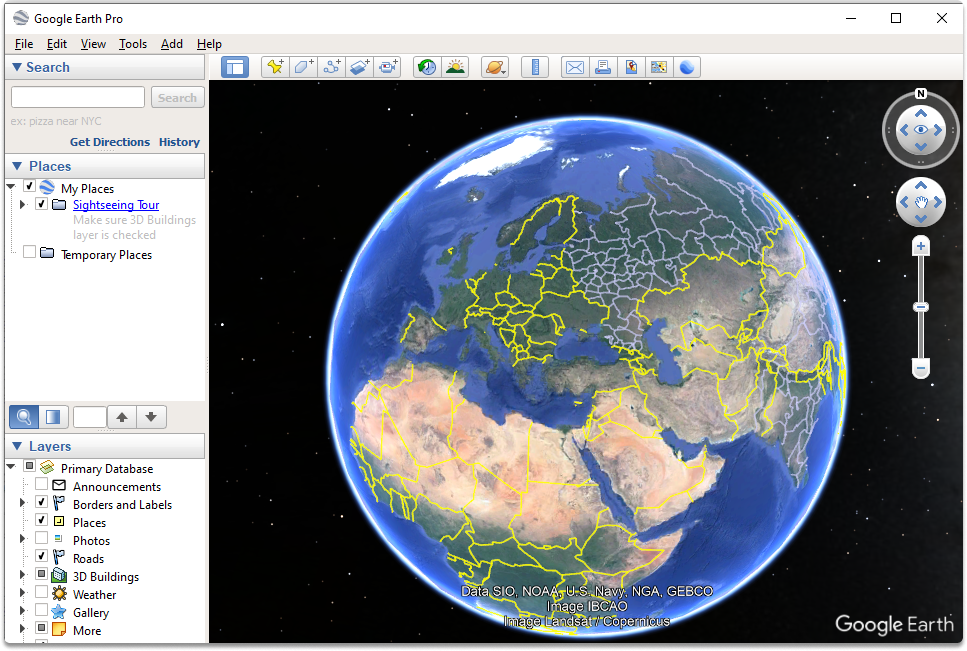Enable the Photos layer checkbox
967x651 pixels.
tap(41, 538)
